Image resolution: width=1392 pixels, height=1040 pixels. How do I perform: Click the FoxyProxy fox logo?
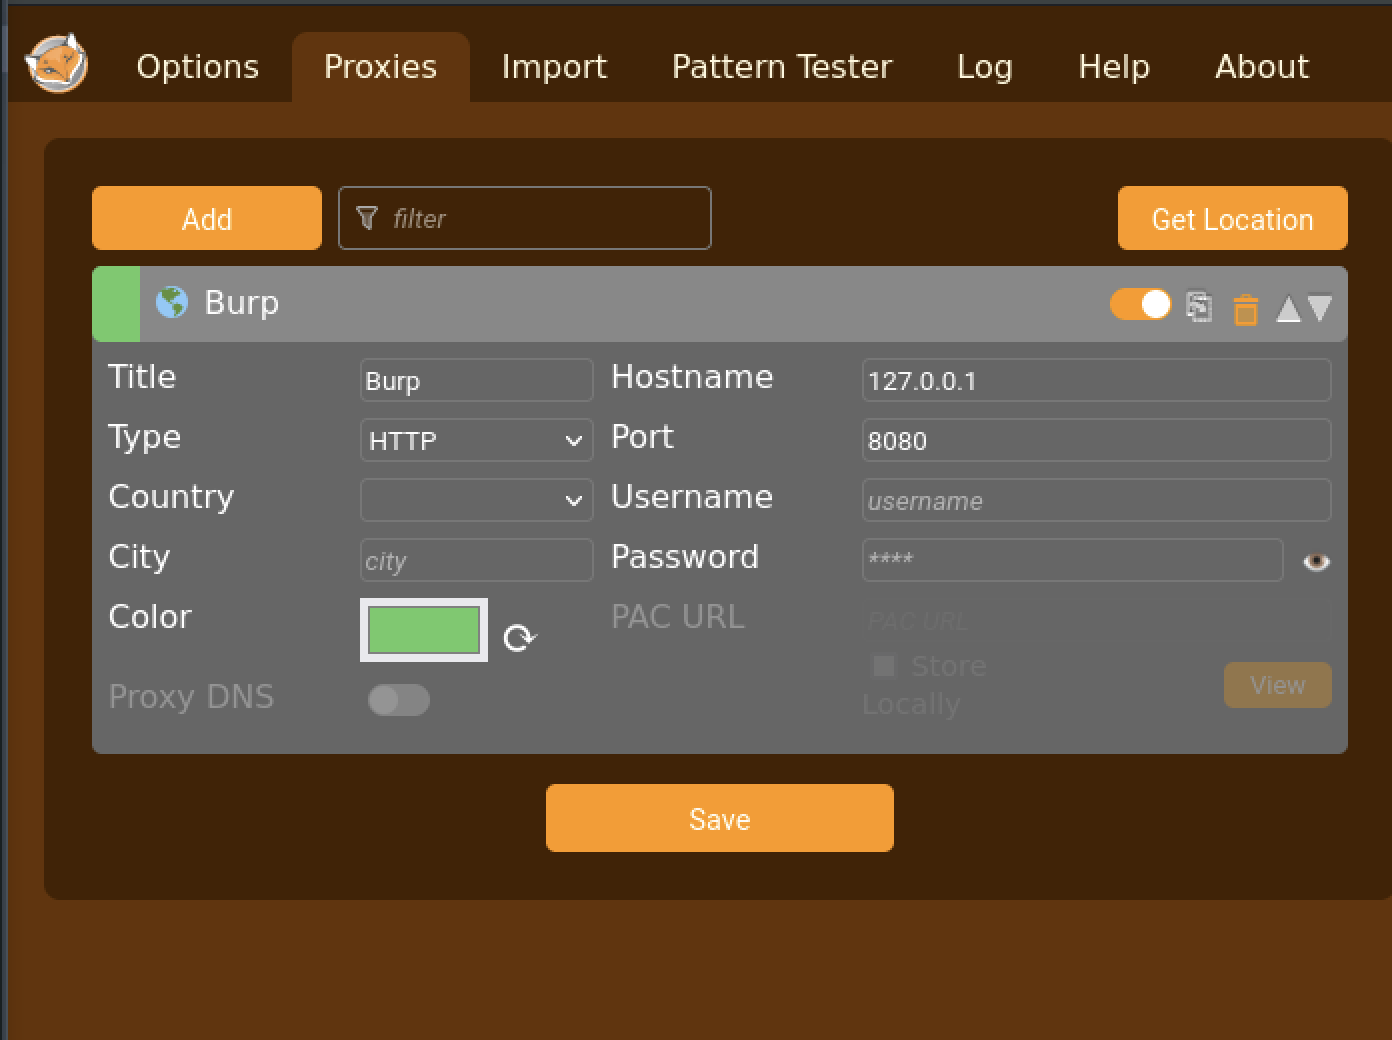[x=56, y=64]
